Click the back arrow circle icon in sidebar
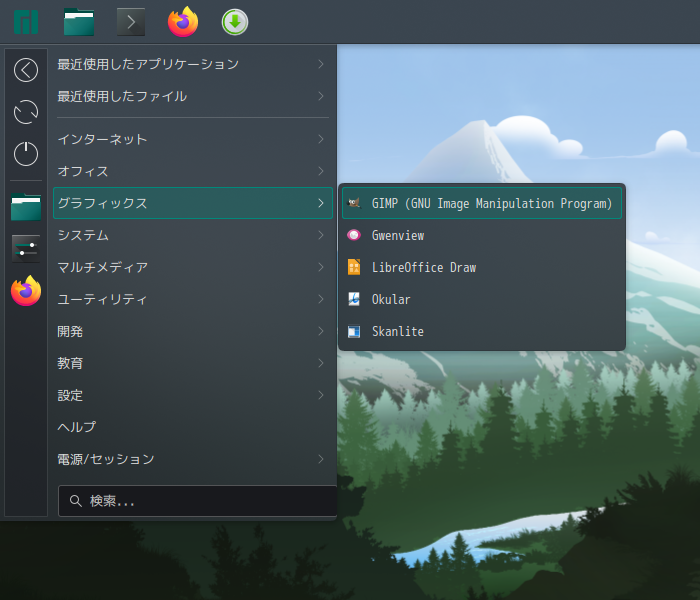 (26, 70)
